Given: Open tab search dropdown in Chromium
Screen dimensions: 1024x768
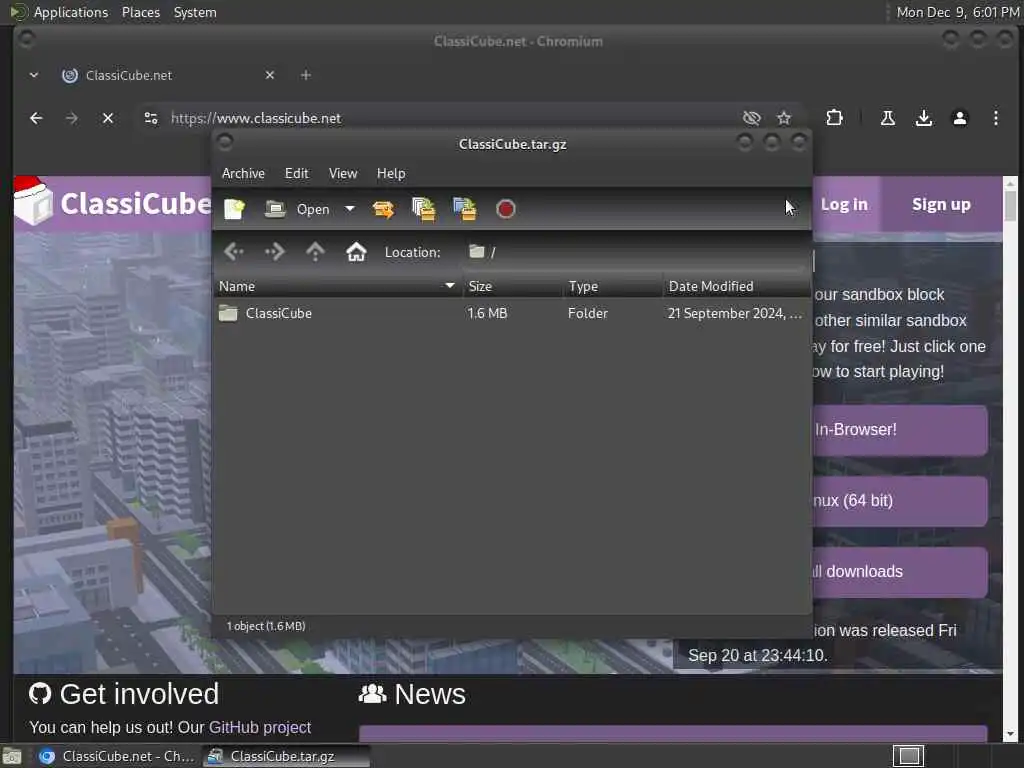Looking at the screenshot, I should point(34,75).
